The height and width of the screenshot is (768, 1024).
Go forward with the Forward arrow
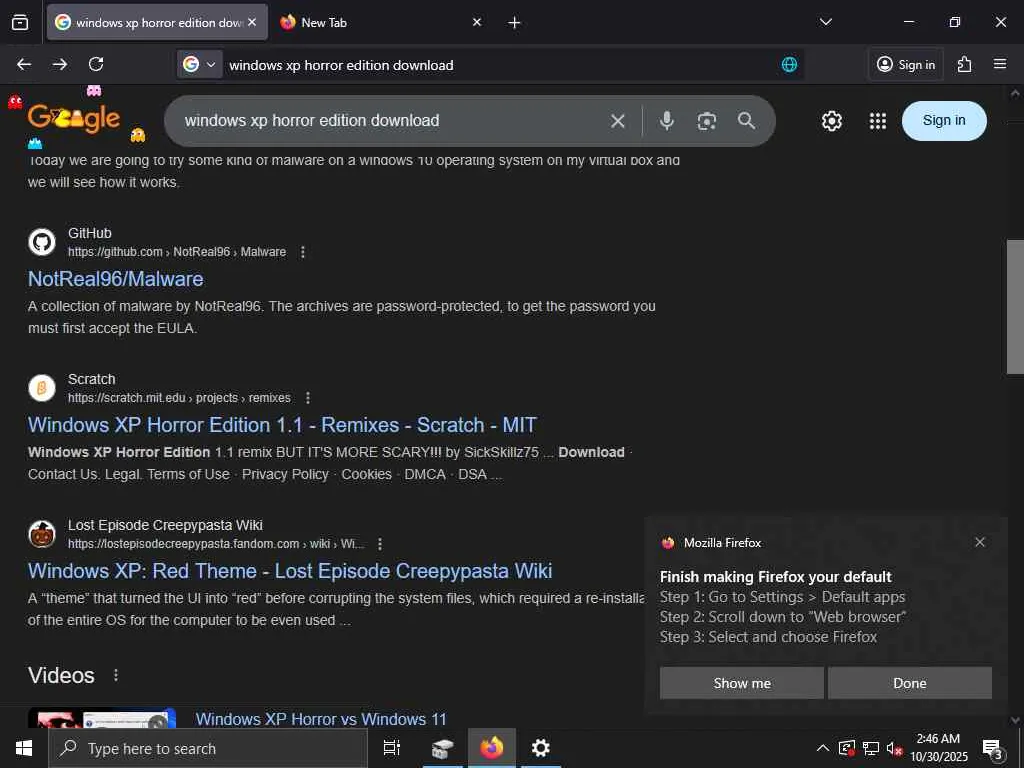60,64
